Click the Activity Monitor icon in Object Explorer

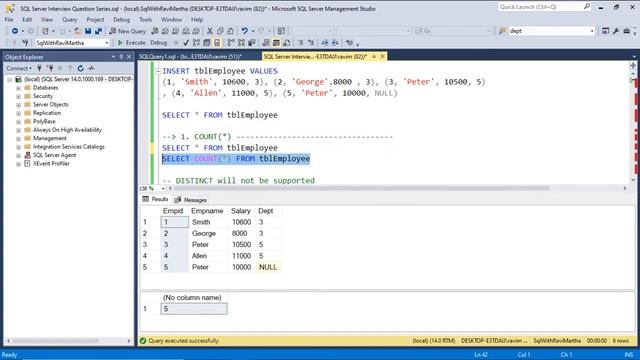click(91, 68)
